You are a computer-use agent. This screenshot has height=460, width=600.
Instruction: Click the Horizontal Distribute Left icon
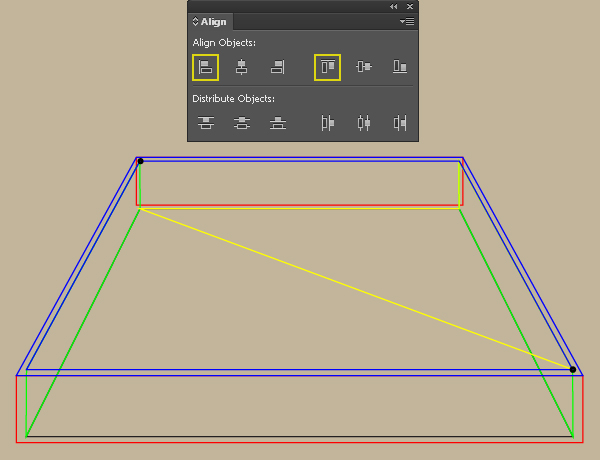(x=328, y=123)
